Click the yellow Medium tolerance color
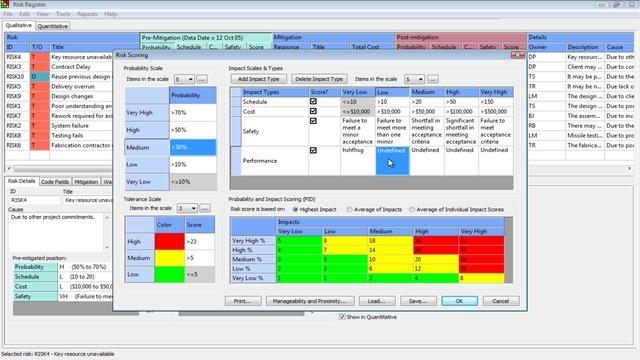Viewport: 640px width, 360px height. (169, 258)
